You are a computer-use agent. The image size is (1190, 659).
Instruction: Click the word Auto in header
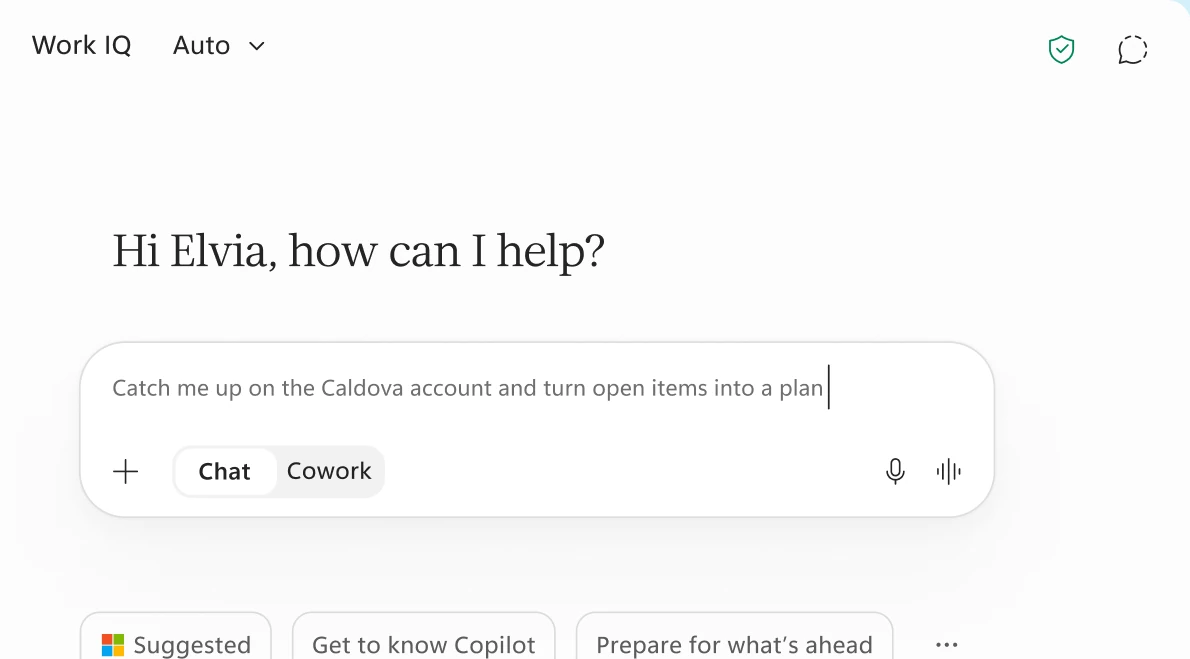201,46
